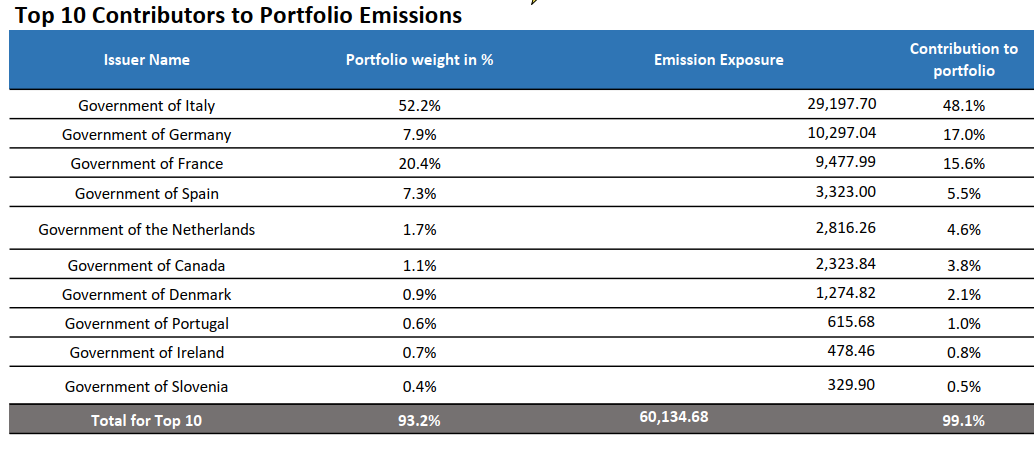Click the 17.0% contribution value for Germany

tap(963, 134)
